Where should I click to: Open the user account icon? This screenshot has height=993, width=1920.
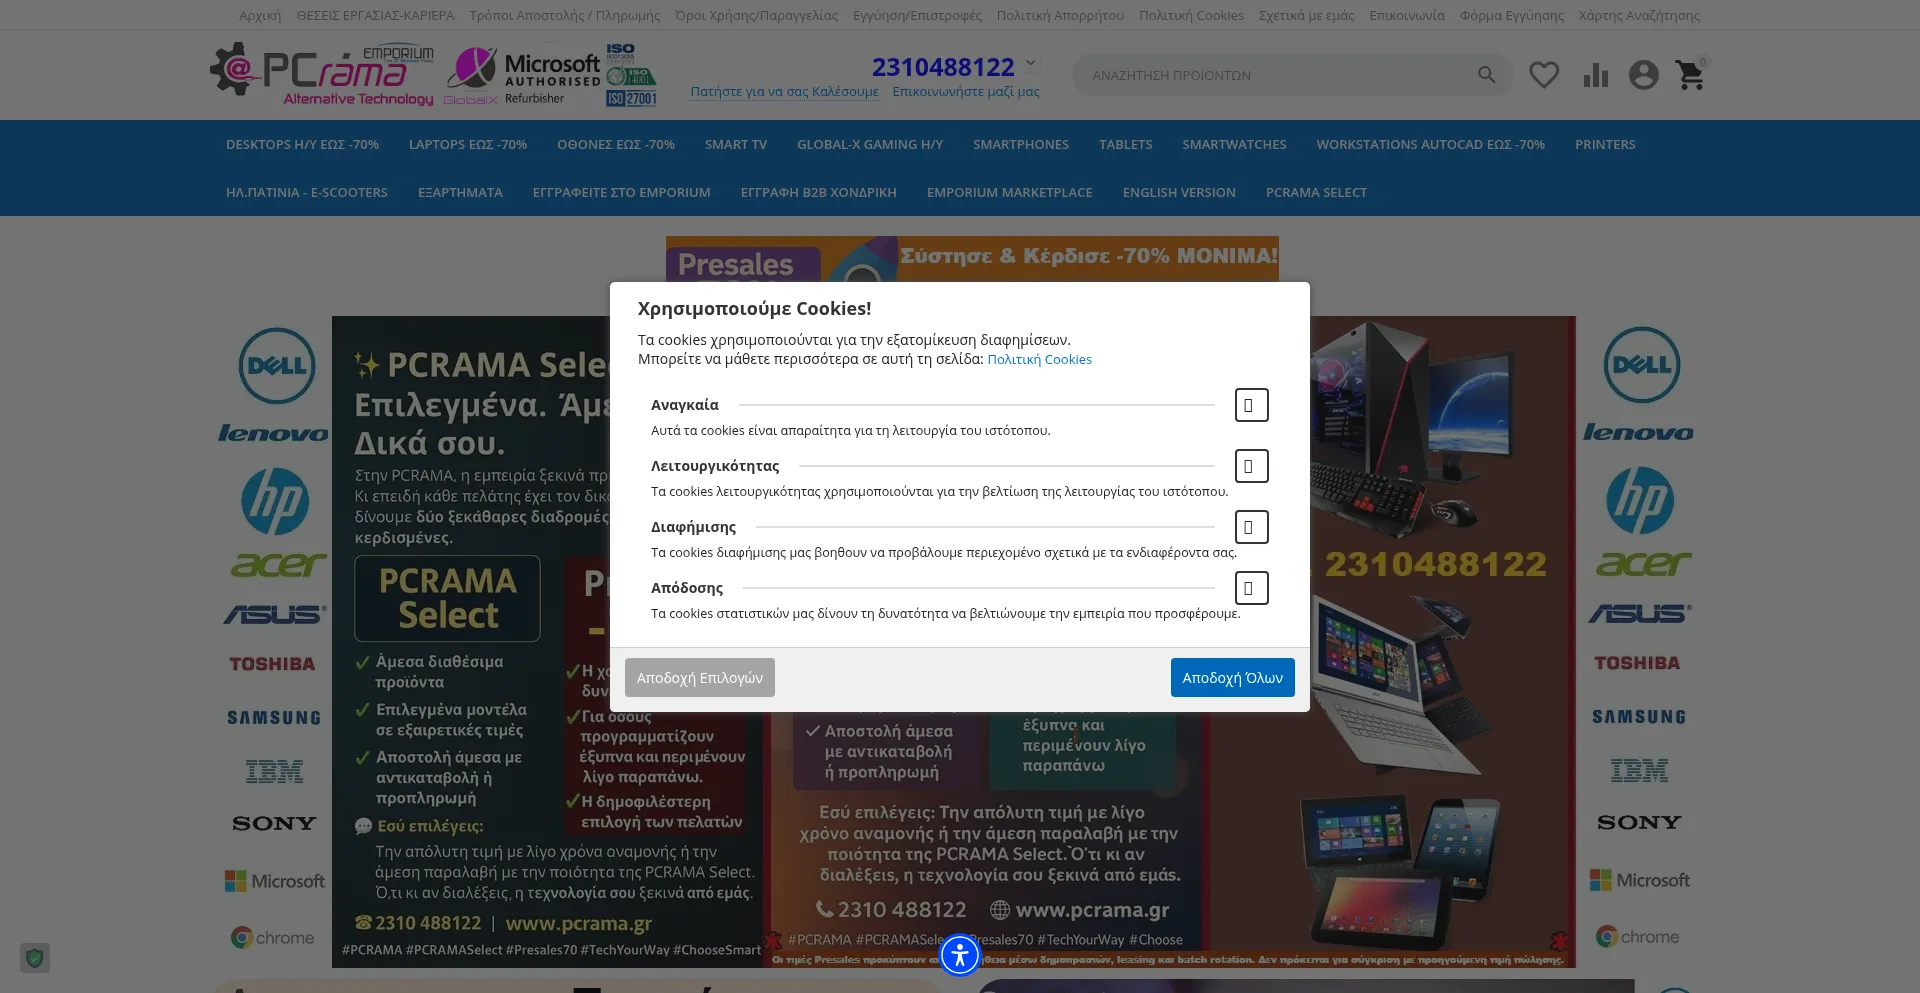pos(1643,75)
